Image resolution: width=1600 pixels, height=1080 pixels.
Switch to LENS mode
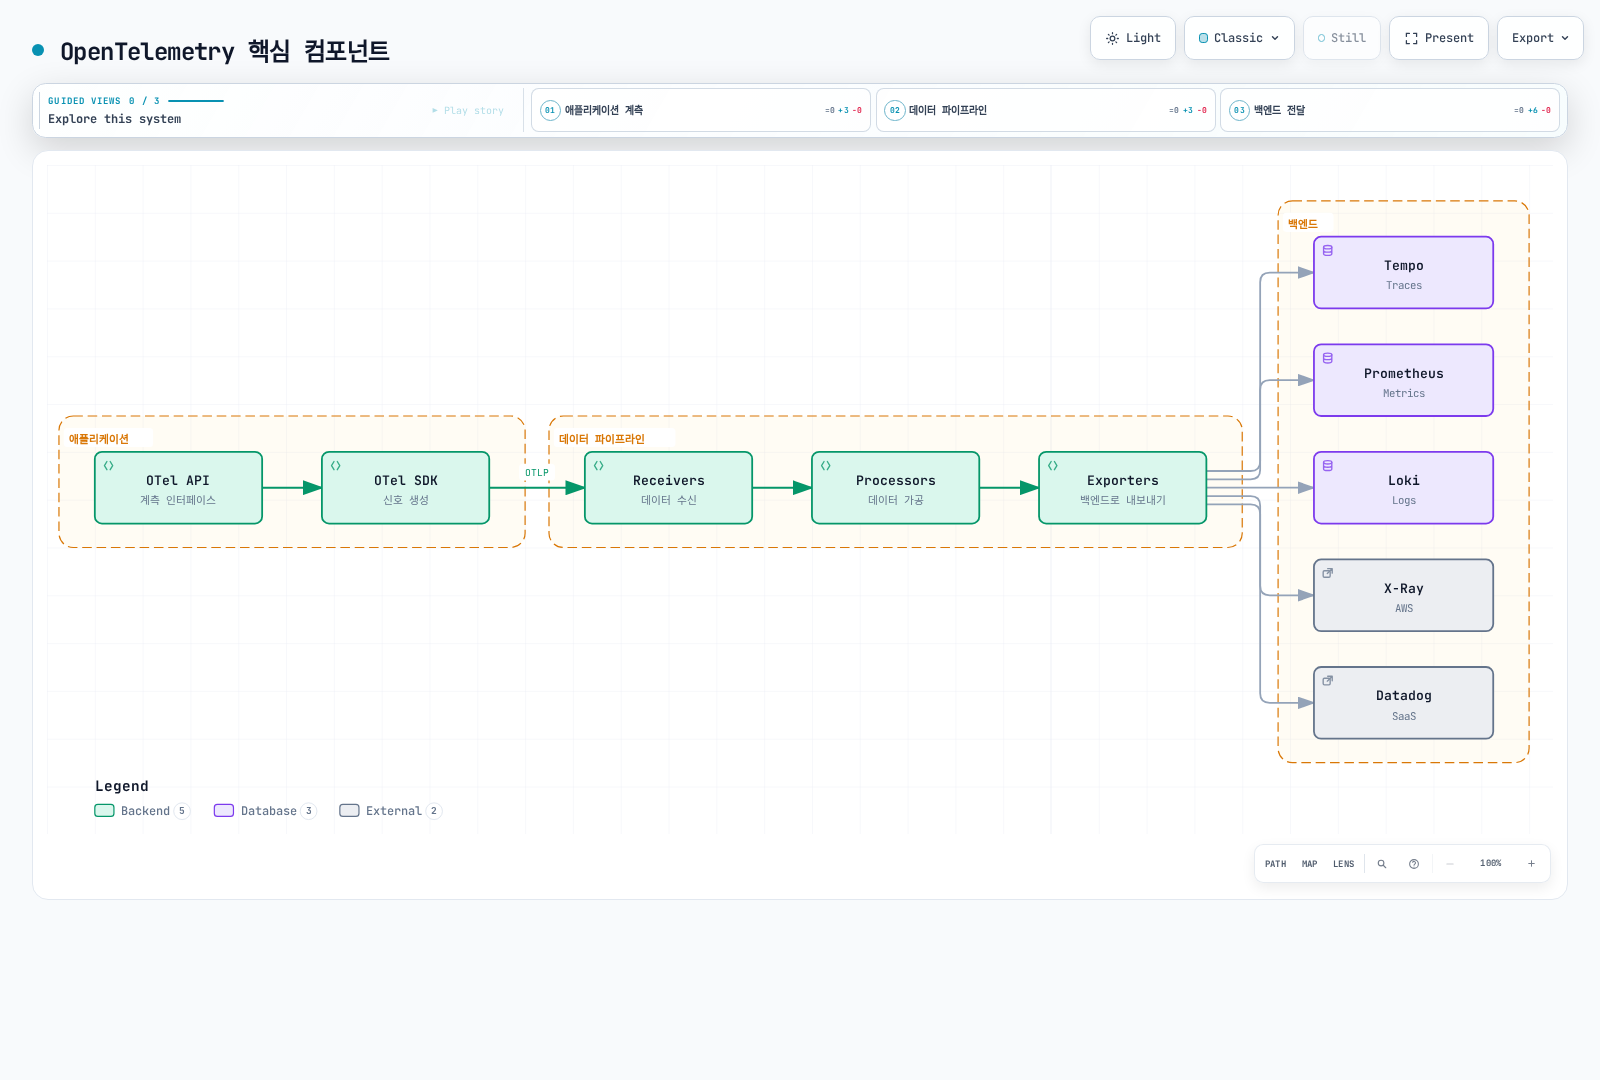(1343, 864)
